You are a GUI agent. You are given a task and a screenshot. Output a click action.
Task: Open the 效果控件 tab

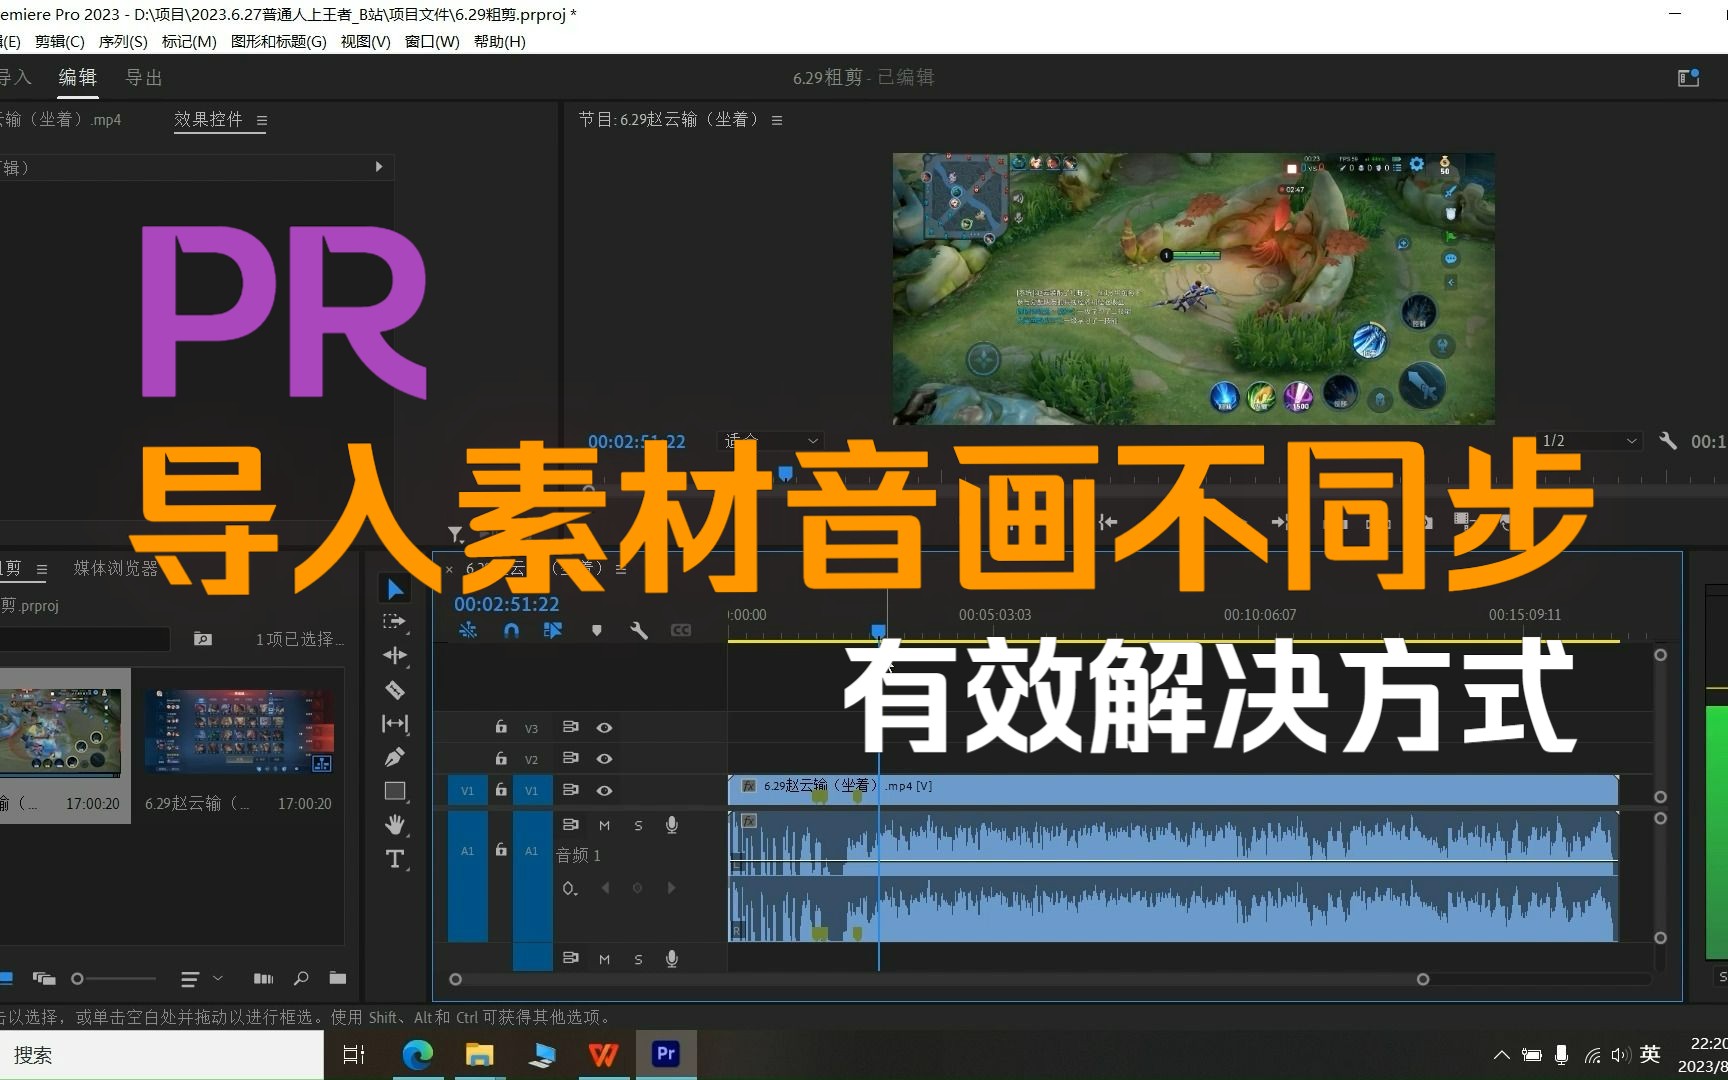(208, 119)
